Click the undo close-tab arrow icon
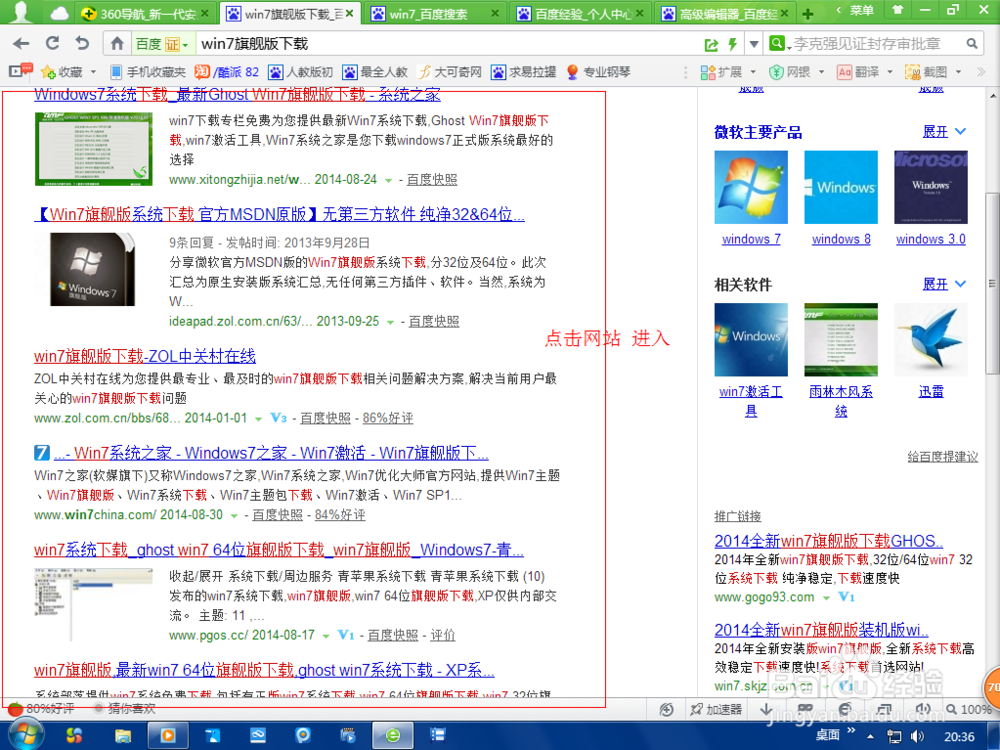Screen dimensions: 1000x750 coord(82,43)
